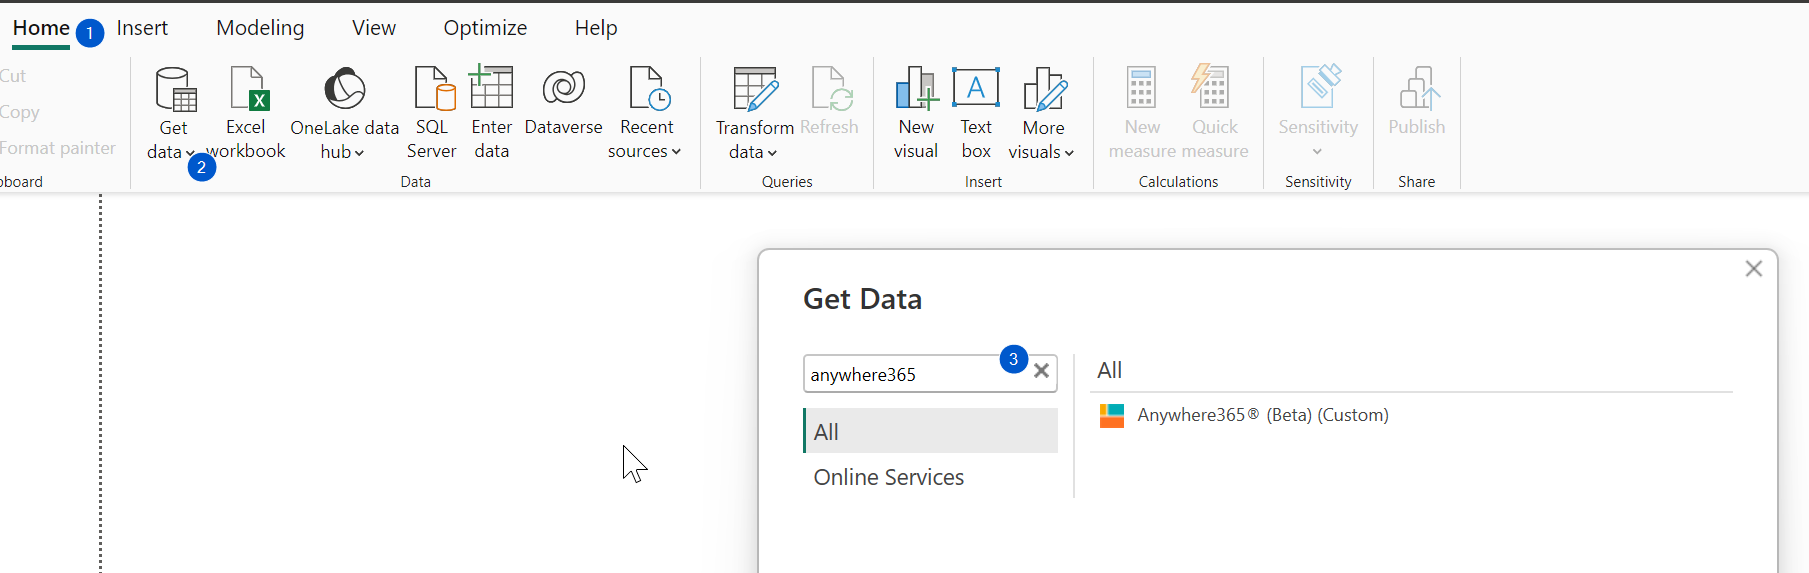Image resolution: width=1809 pixels, height=573 pixels.
Task: Expand the OneLake data hub dropdown
Action: [359, 153]
